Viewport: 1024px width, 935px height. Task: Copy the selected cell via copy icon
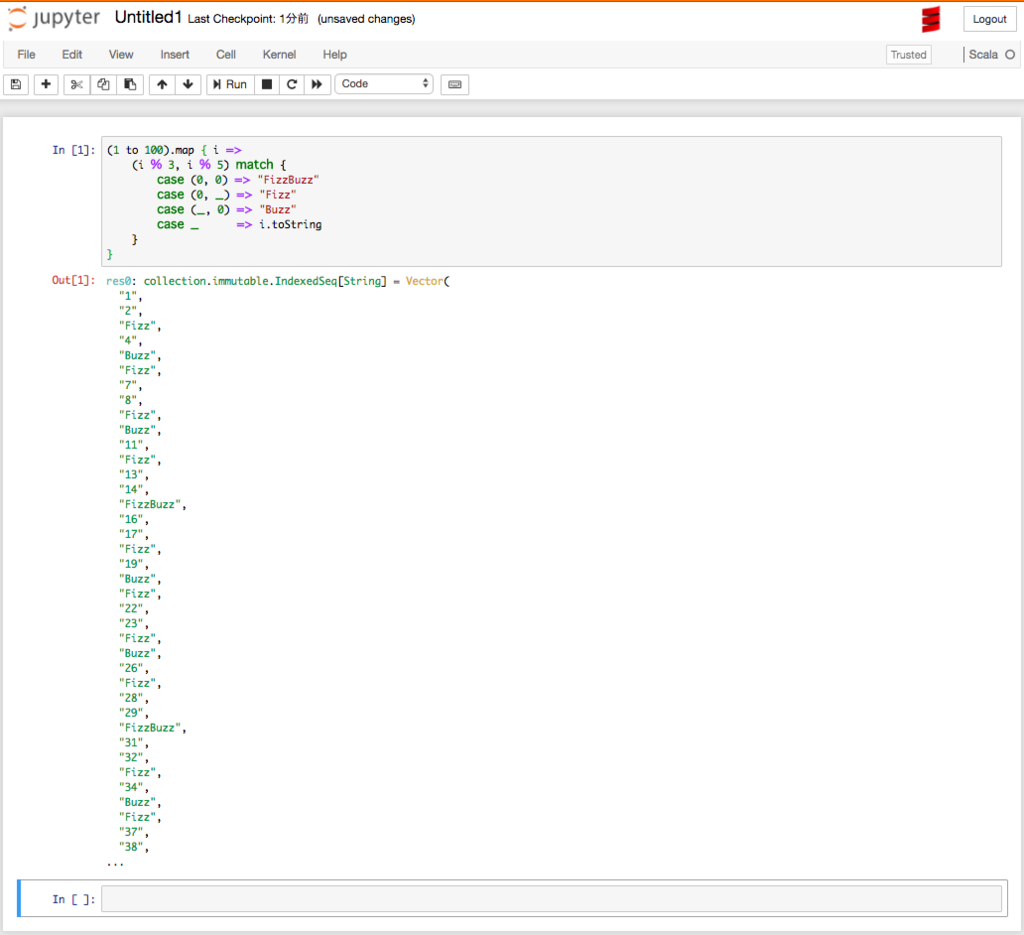click(102, 84)
